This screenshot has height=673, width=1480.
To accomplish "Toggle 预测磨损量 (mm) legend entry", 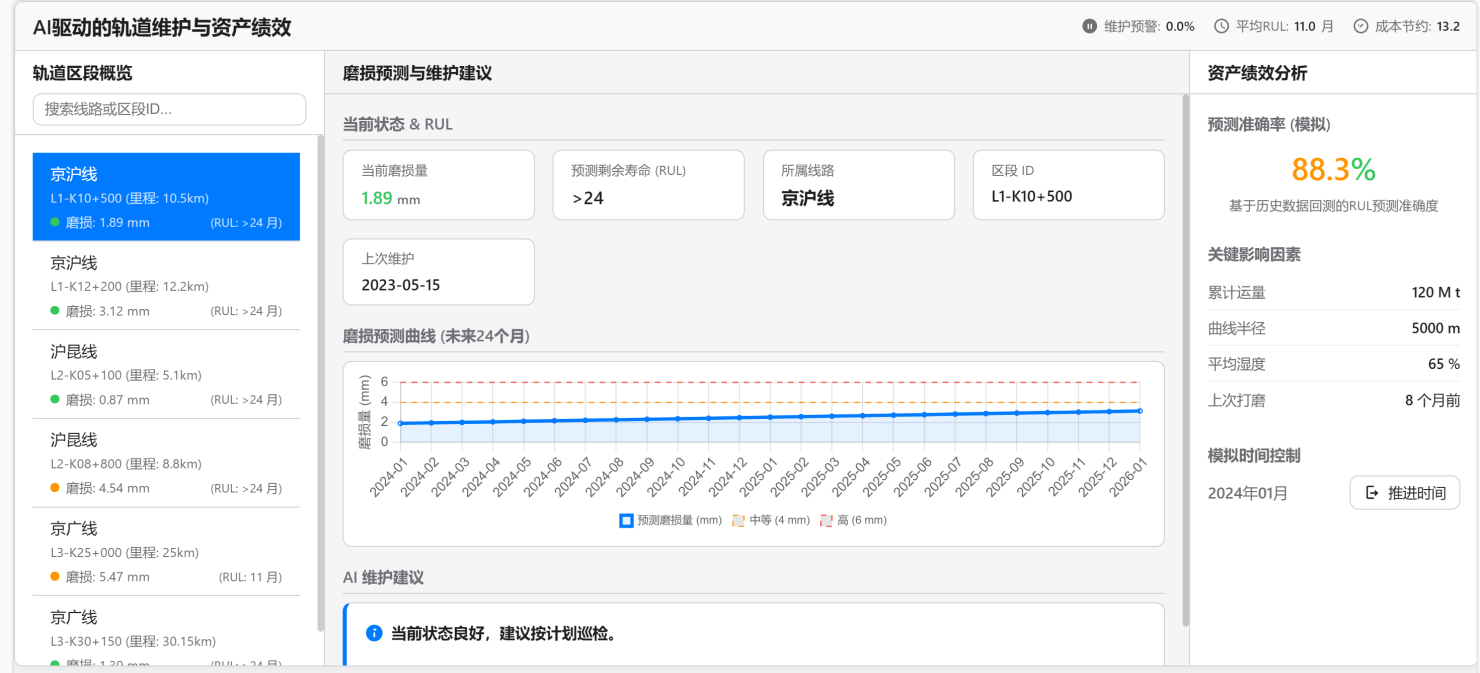I will [670, 520].
